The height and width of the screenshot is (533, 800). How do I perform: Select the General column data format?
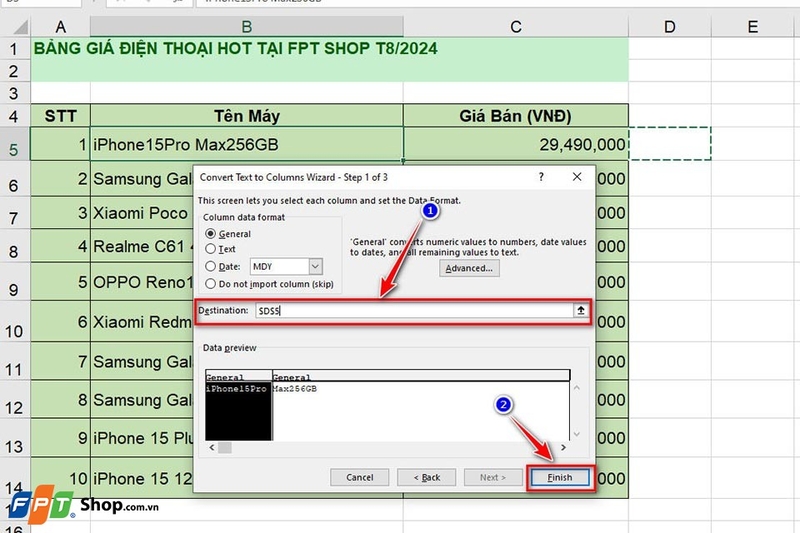click(210, 234)
